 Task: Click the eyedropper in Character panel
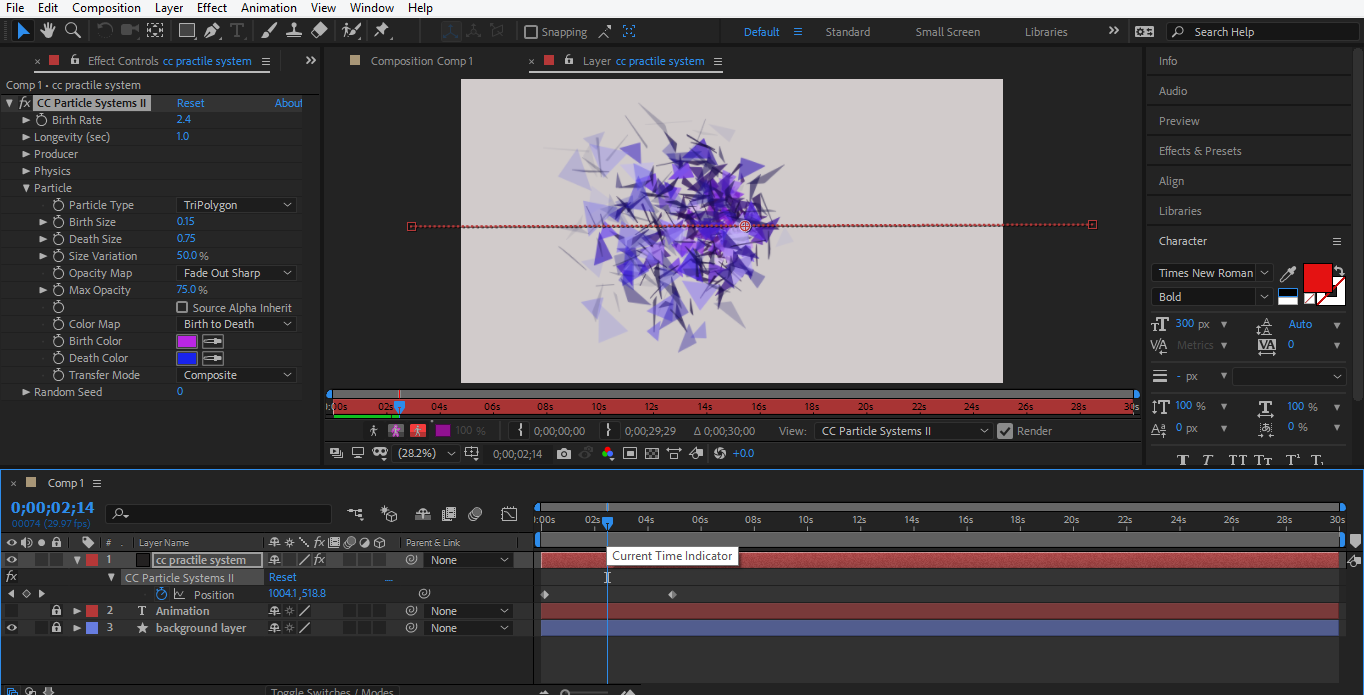tap(1288, 273)
